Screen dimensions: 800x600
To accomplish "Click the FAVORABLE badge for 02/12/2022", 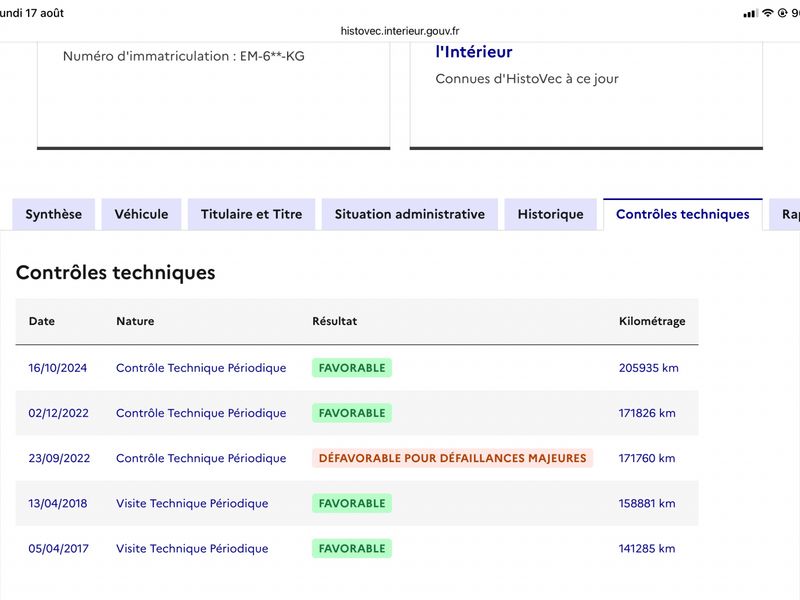I will (x=352, y=413).
